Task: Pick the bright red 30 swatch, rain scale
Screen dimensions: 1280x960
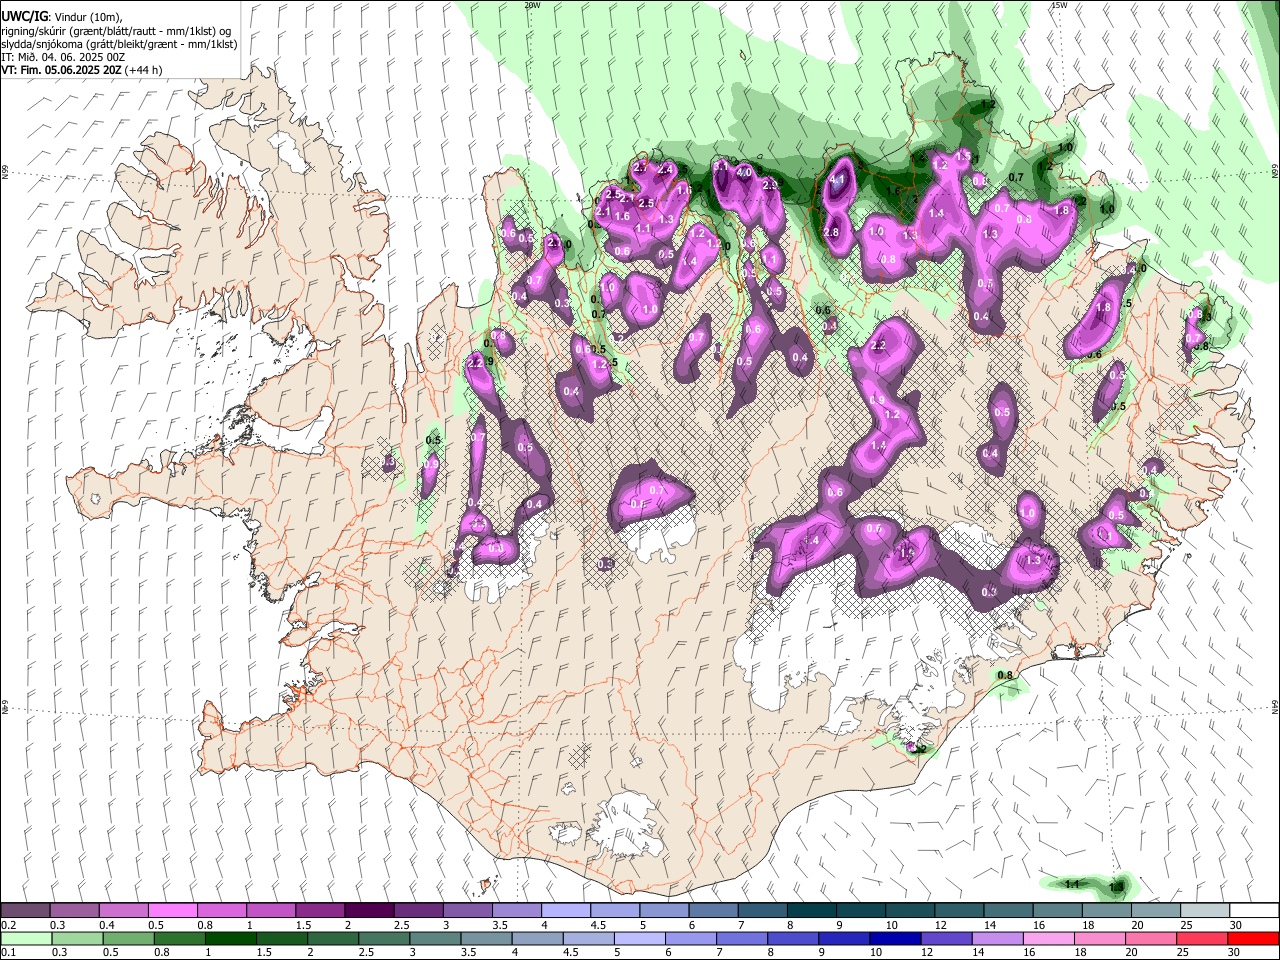Action: click(1253, 938)
